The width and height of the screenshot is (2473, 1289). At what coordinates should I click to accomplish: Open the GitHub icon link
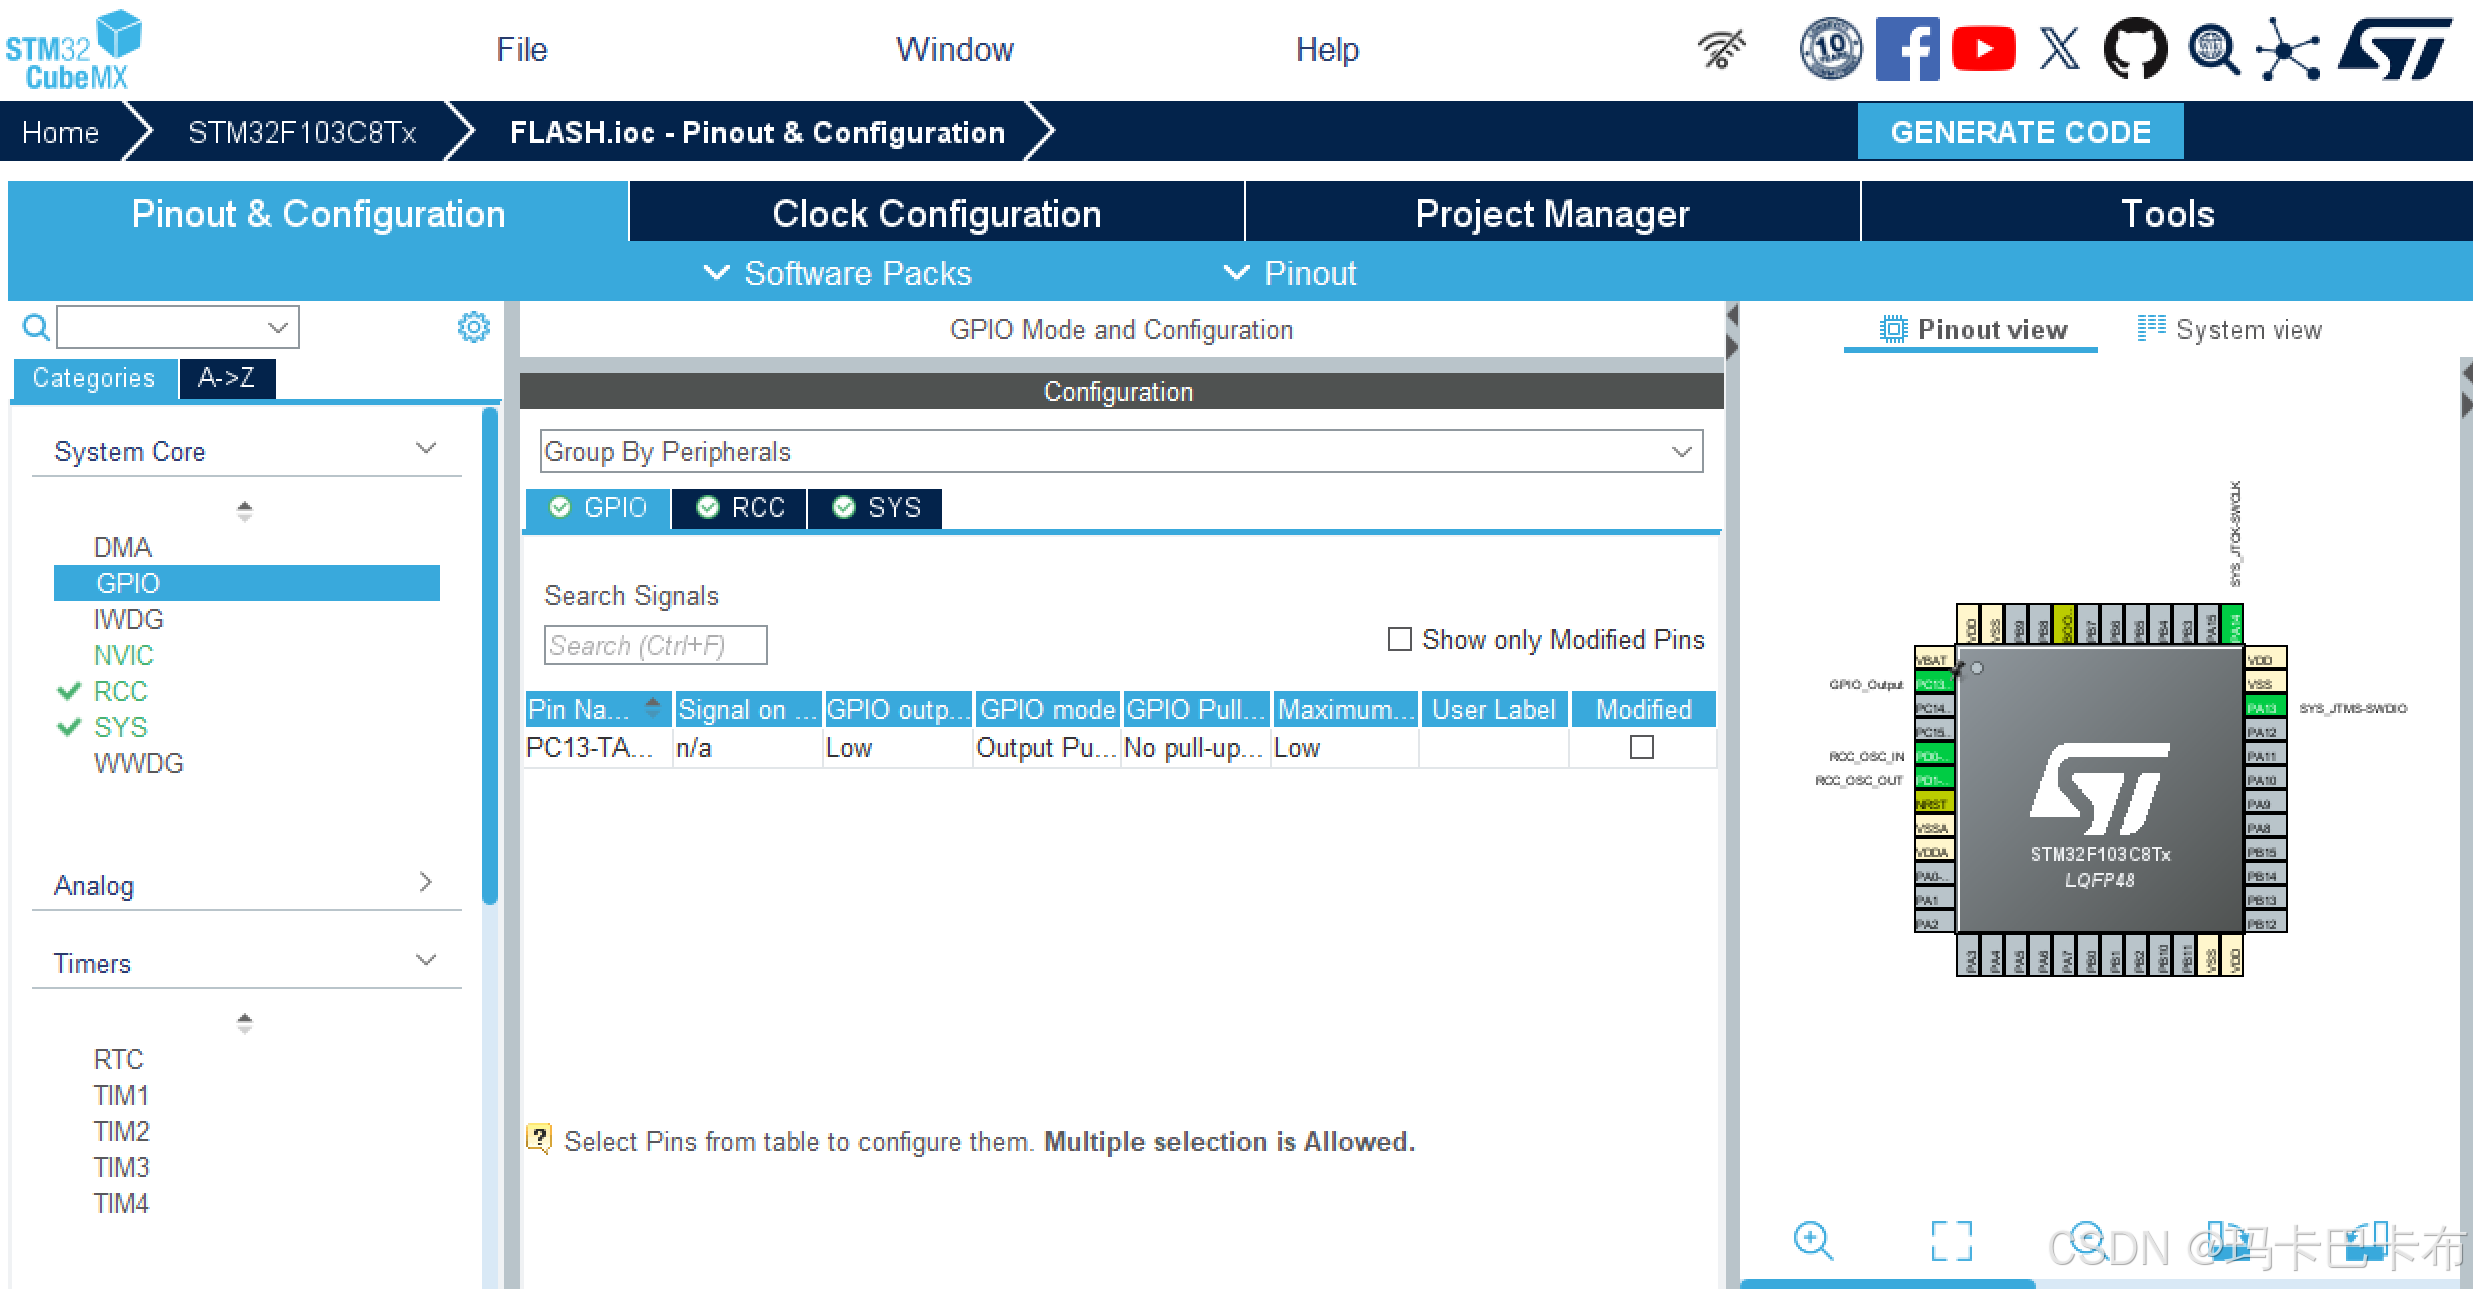click(x=2134, y=48)
